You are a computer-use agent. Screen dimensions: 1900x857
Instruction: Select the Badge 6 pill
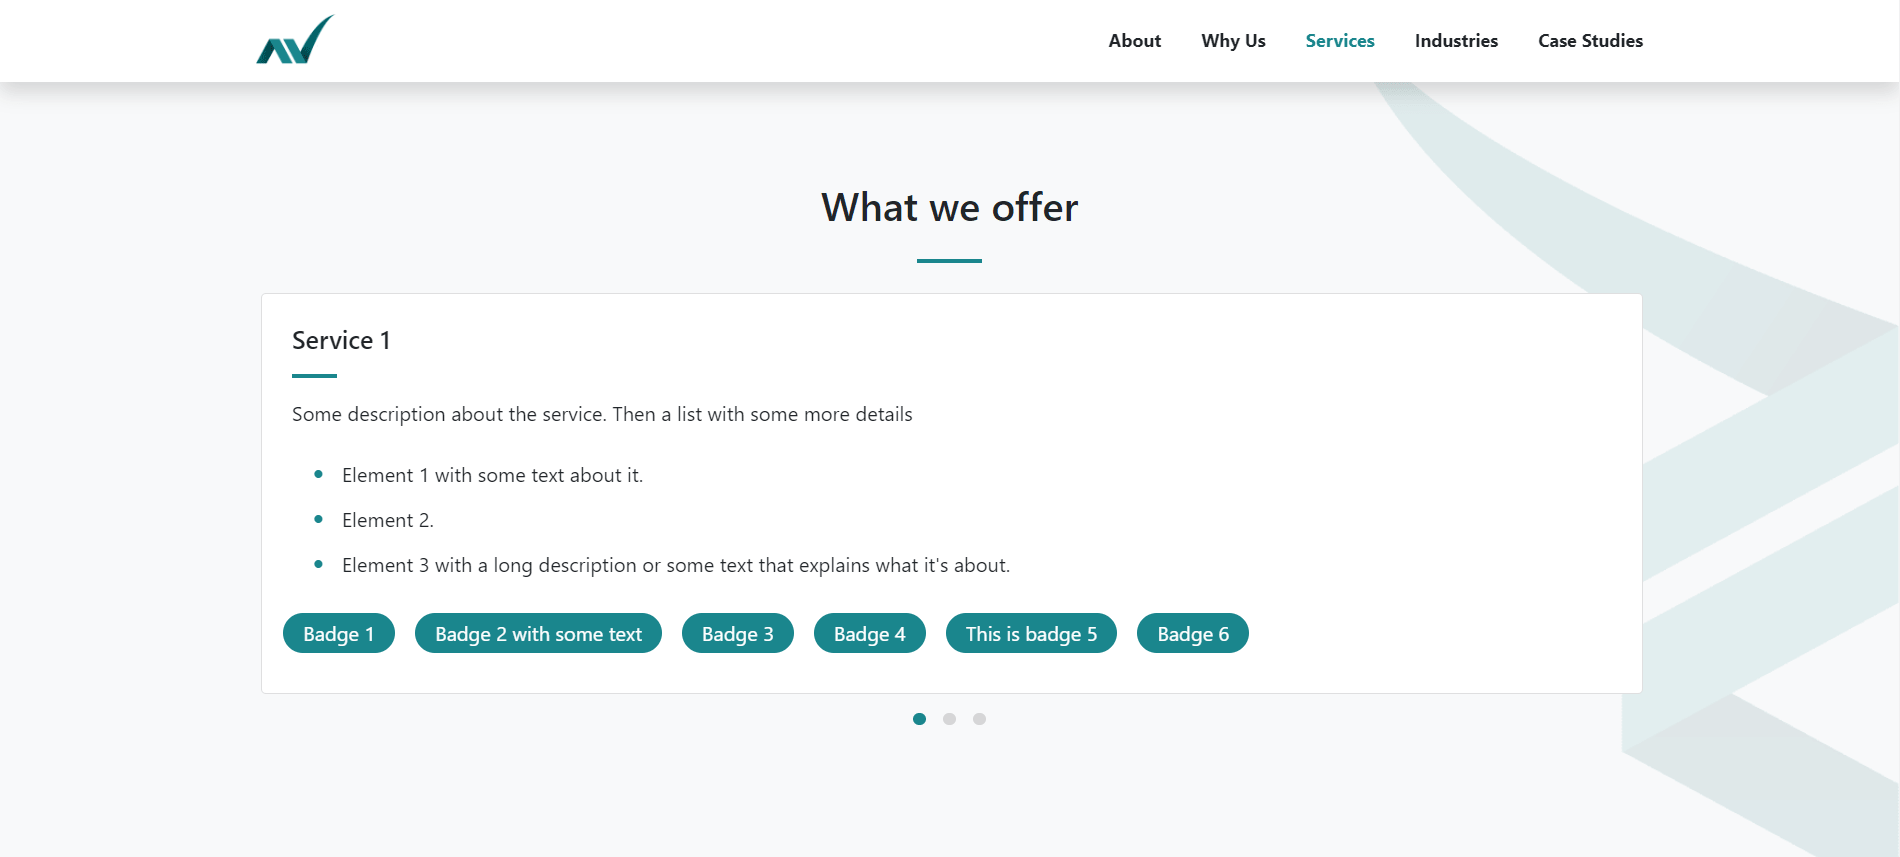(1192, 634)
